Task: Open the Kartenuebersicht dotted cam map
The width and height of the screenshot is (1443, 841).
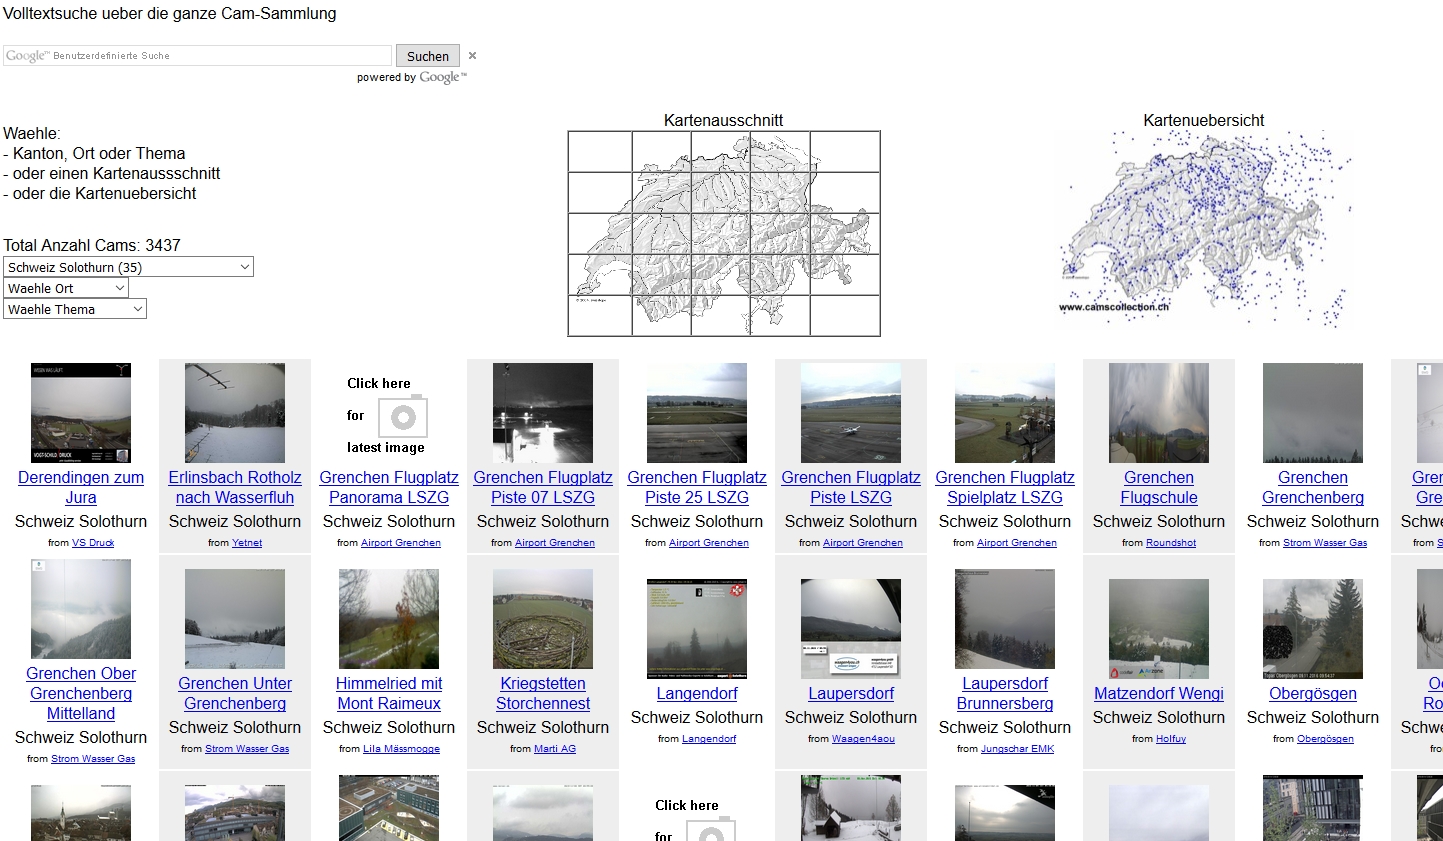Action: pos(1204,230)
